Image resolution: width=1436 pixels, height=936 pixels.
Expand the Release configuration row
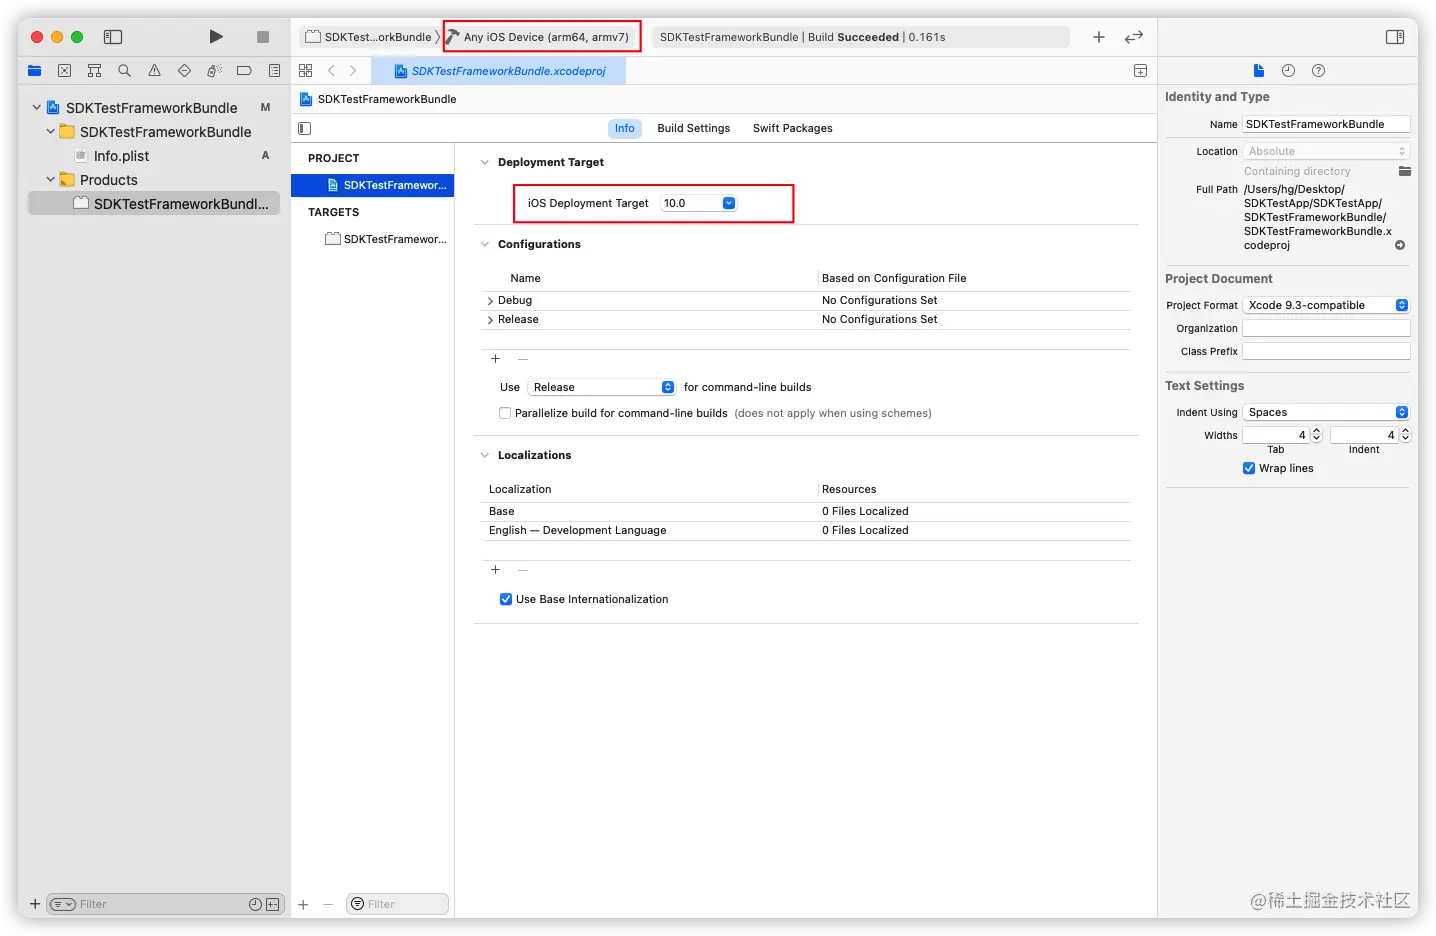pyautogui.click(x=490, y=320)
